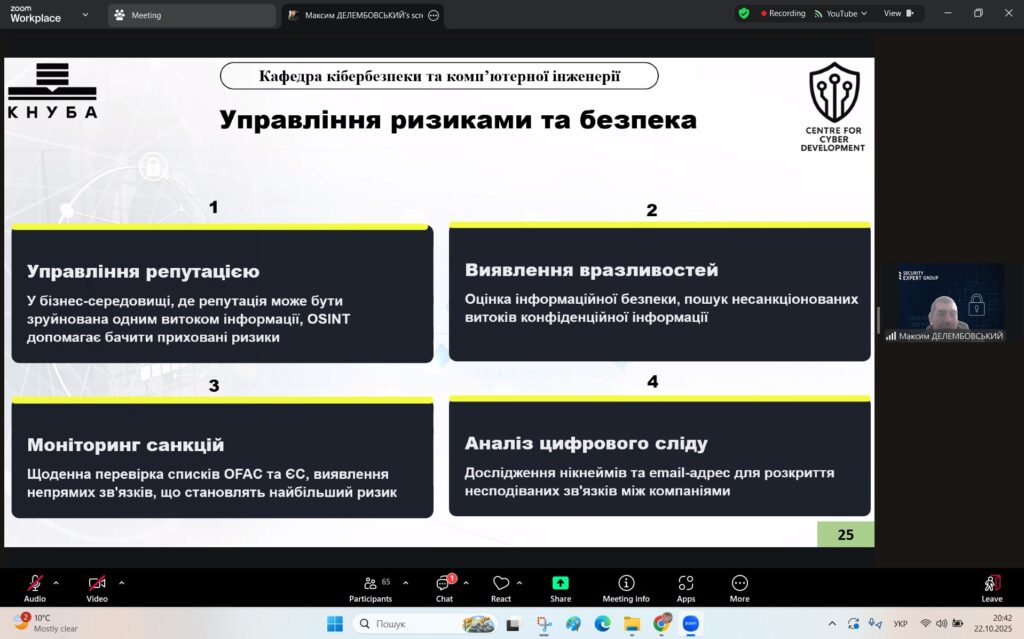
Task: Expand video options chevron next to Video
Action: click(x=121, y=582)
